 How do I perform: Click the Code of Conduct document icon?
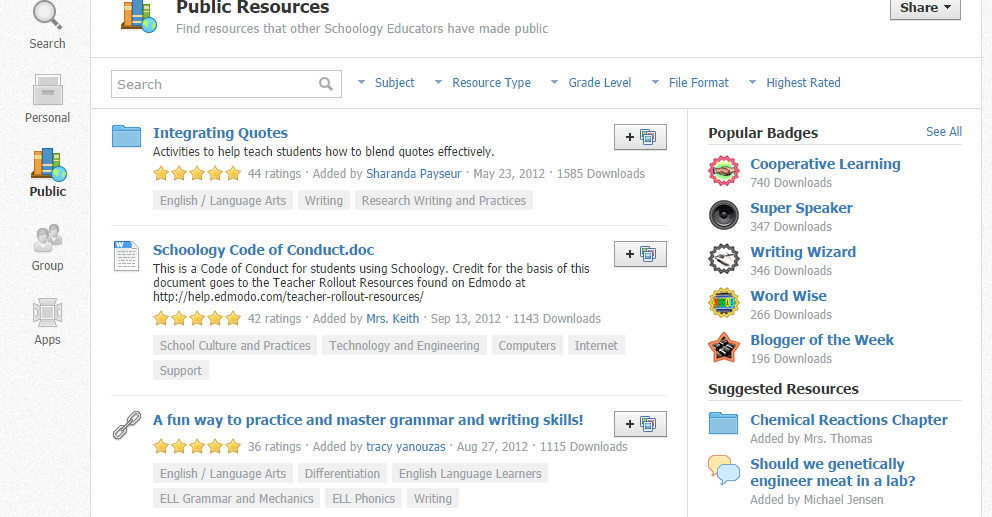point(126,256)
